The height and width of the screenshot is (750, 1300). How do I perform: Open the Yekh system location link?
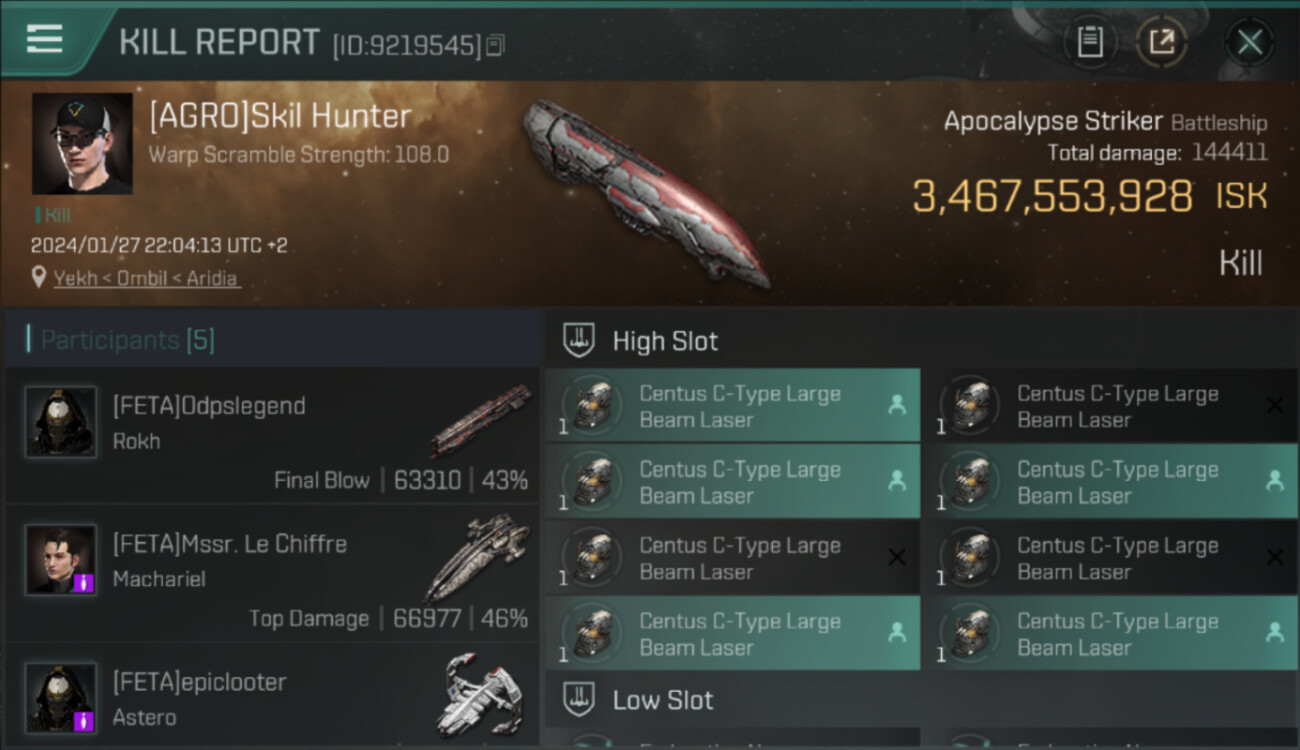pos(147,278)
